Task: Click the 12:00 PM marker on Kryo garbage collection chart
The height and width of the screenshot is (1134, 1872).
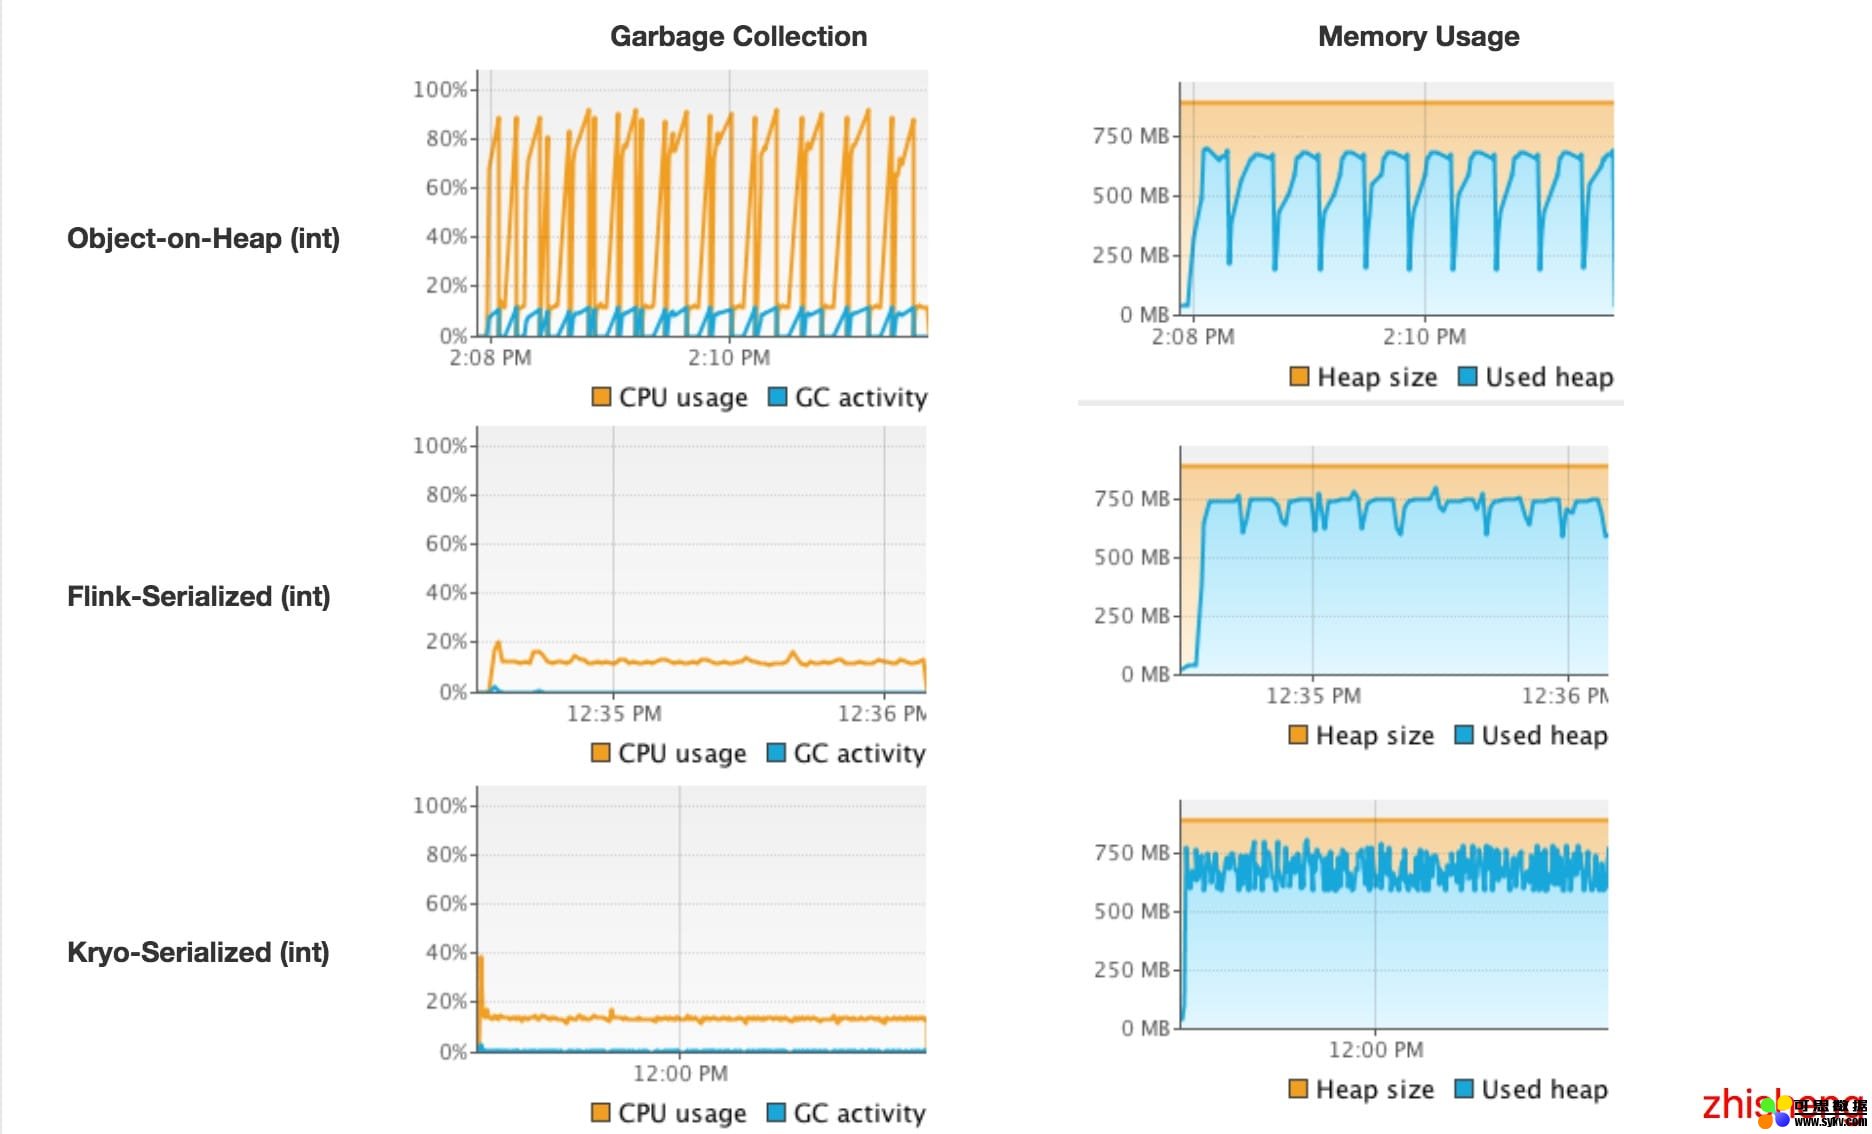Action: coord(680,1073)
